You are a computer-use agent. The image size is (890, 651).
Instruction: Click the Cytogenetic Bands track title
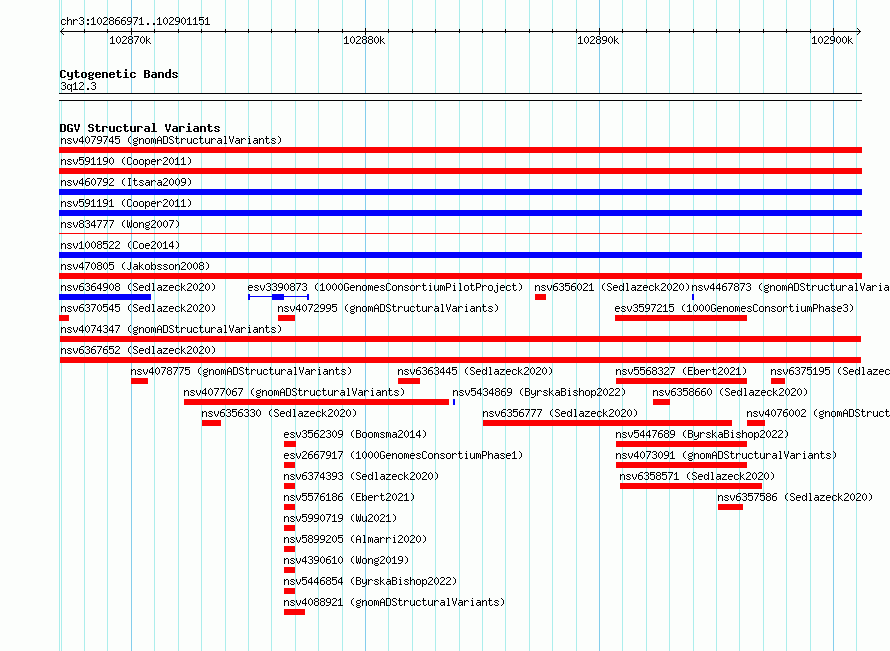[x=119, y=74]
